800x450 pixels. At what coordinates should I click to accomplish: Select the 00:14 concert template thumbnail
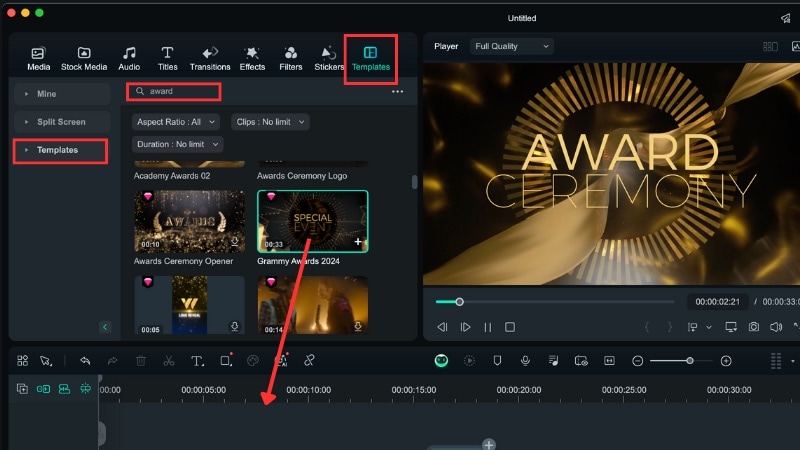pos(313,305)
